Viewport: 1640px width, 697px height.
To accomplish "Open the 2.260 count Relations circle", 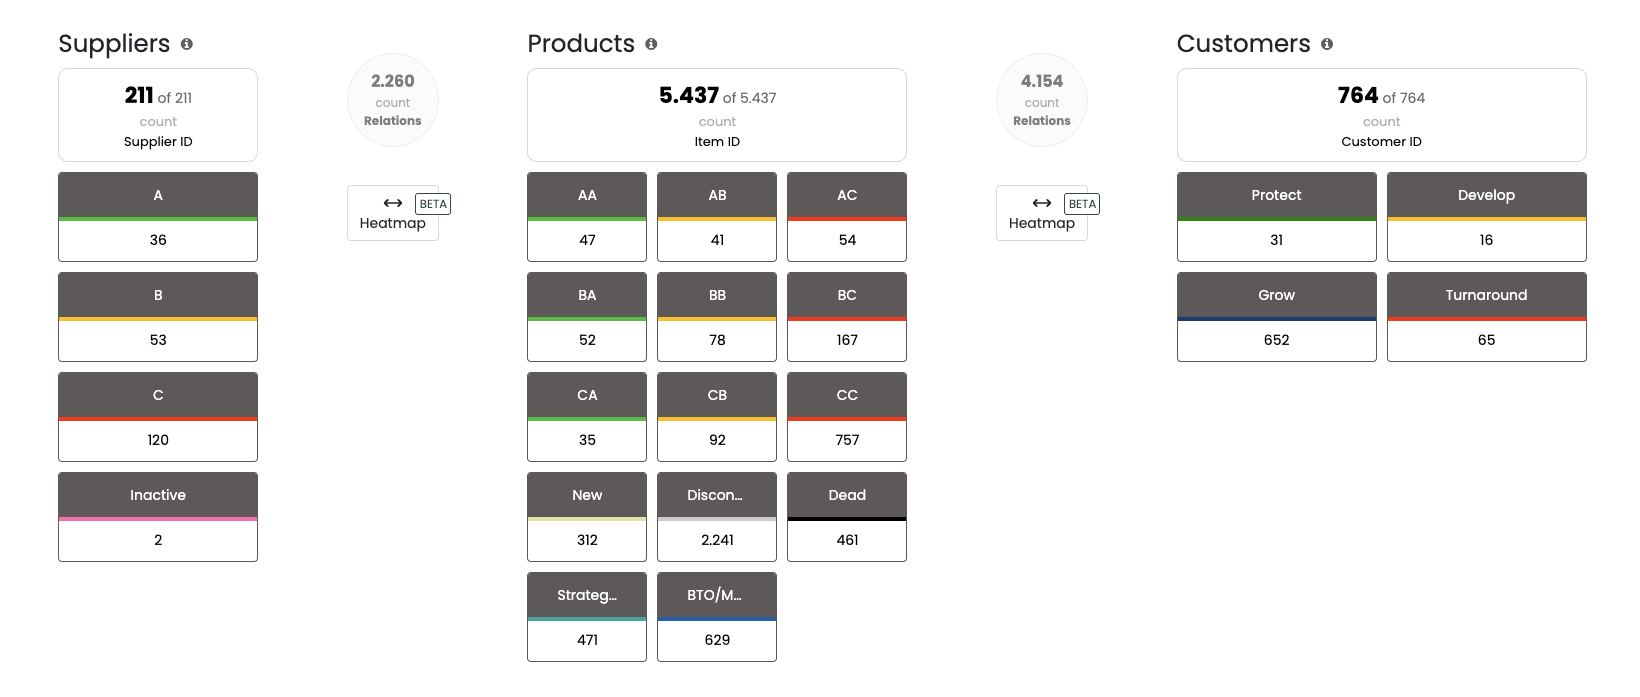I will coord(393,100).
